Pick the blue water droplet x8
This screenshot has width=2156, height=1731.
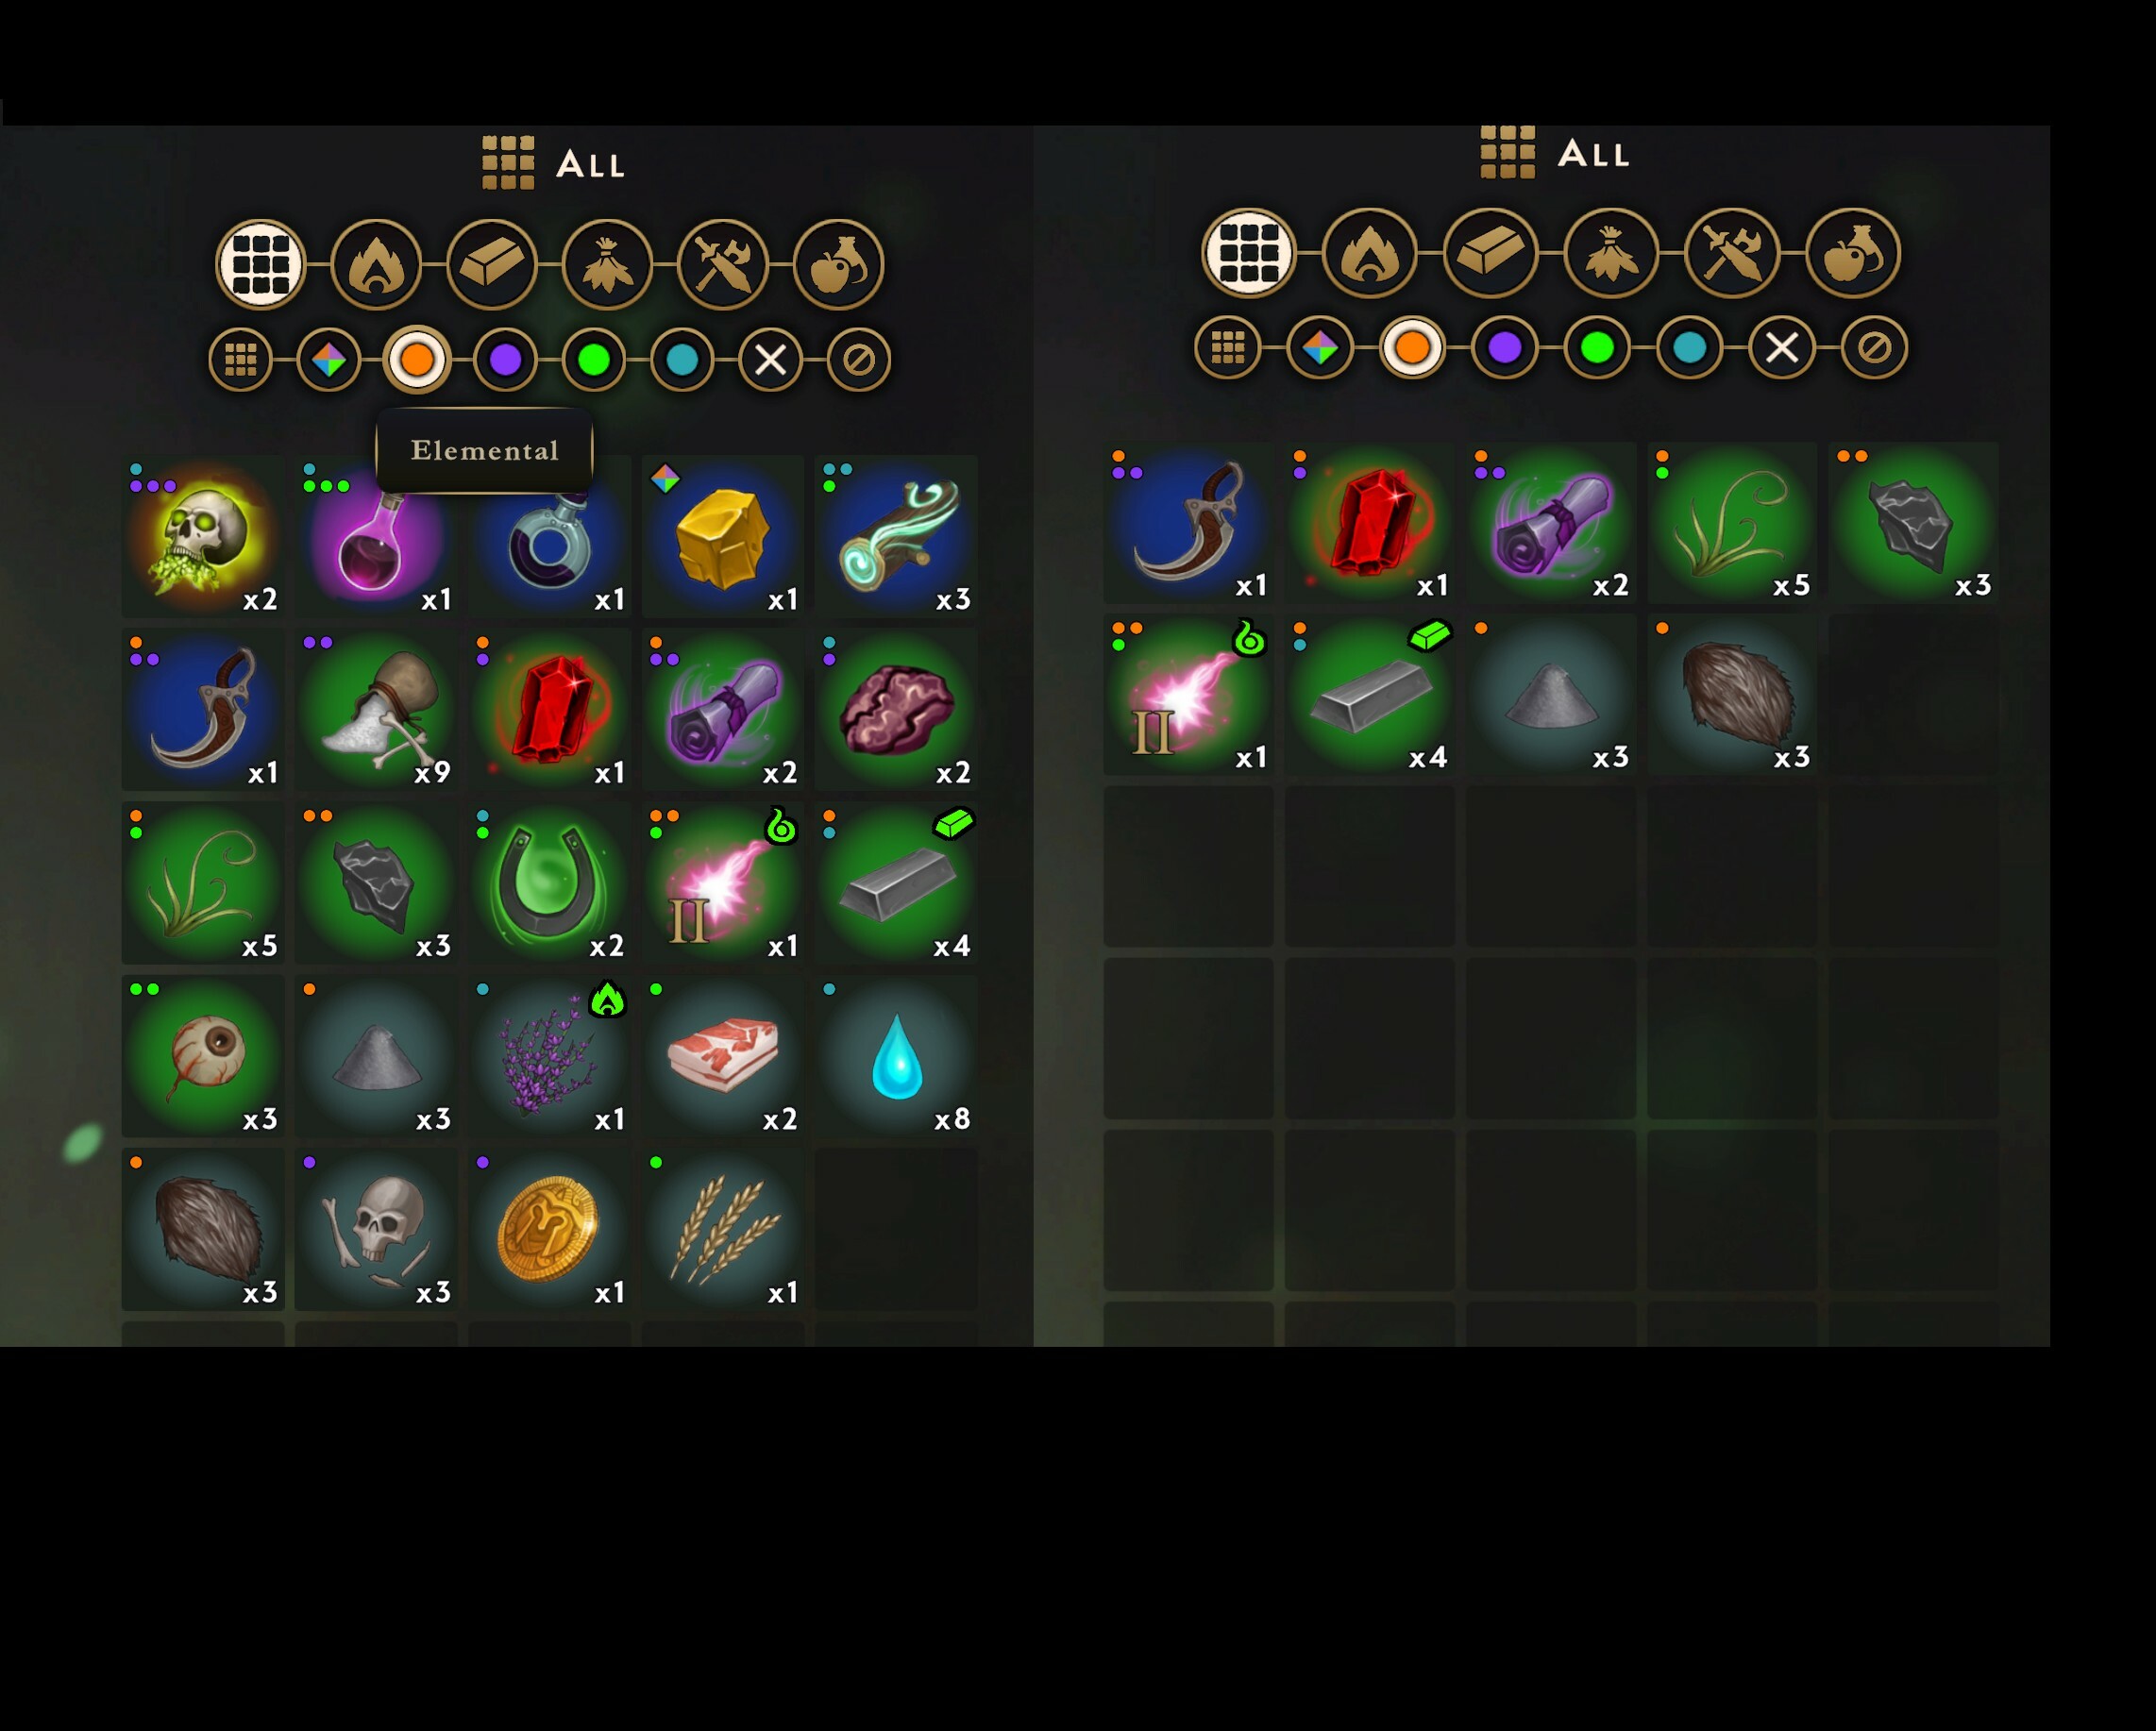click(896, 1055)
